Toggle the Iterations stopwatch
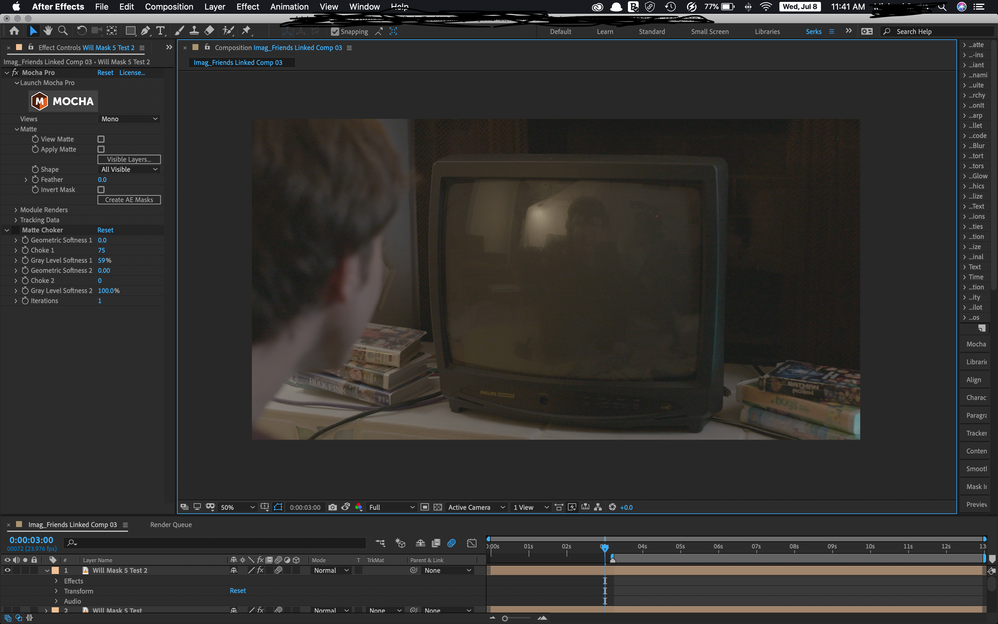998x624 pixels. 25,301
